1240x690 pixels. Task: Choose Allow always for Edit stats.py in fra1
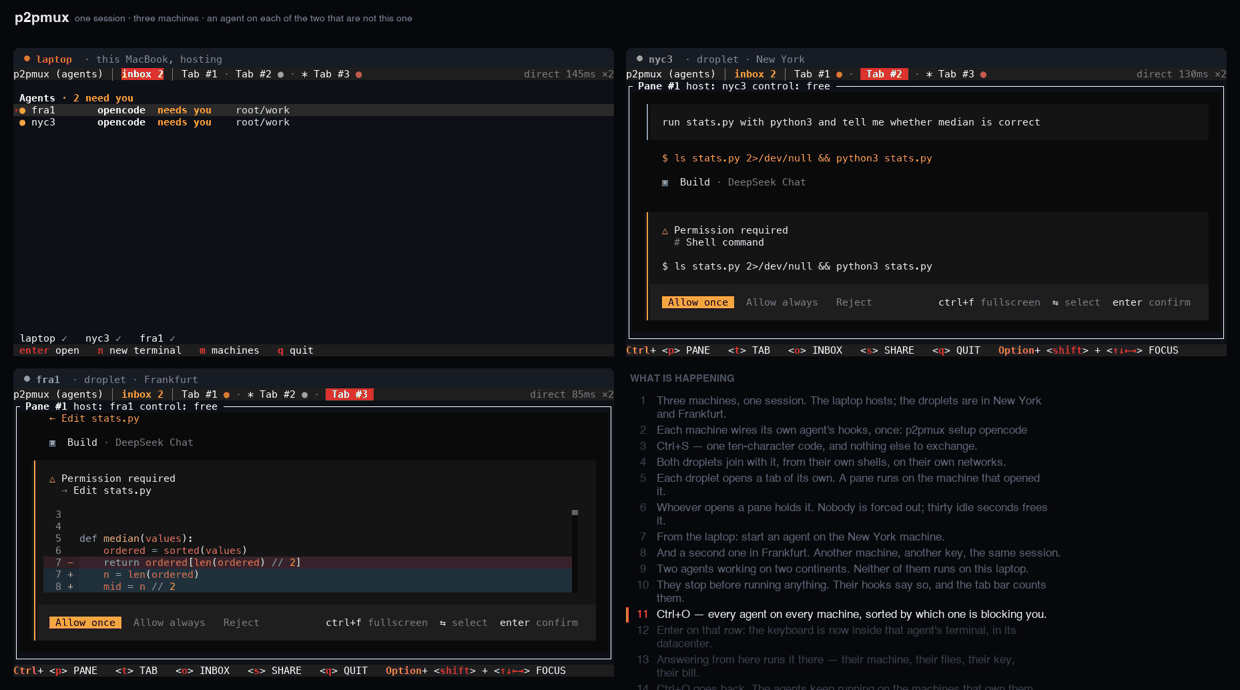tap(169, 622)
